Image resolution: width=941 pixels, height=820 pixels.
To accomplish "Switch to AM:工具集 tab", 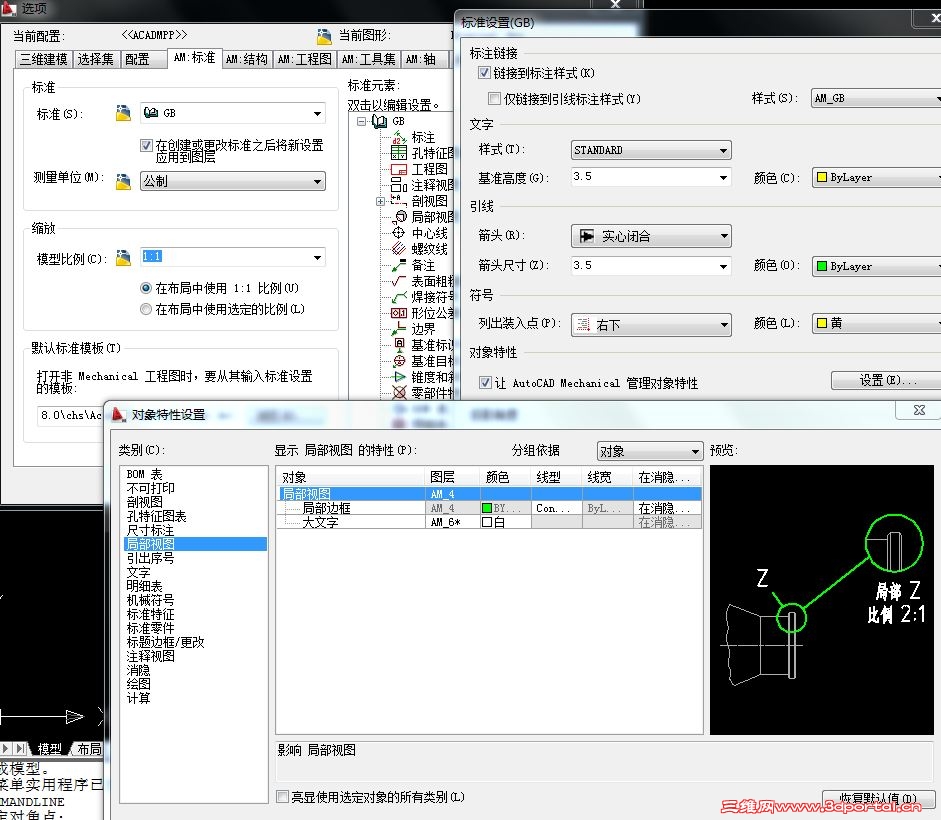I will [368, 59].
